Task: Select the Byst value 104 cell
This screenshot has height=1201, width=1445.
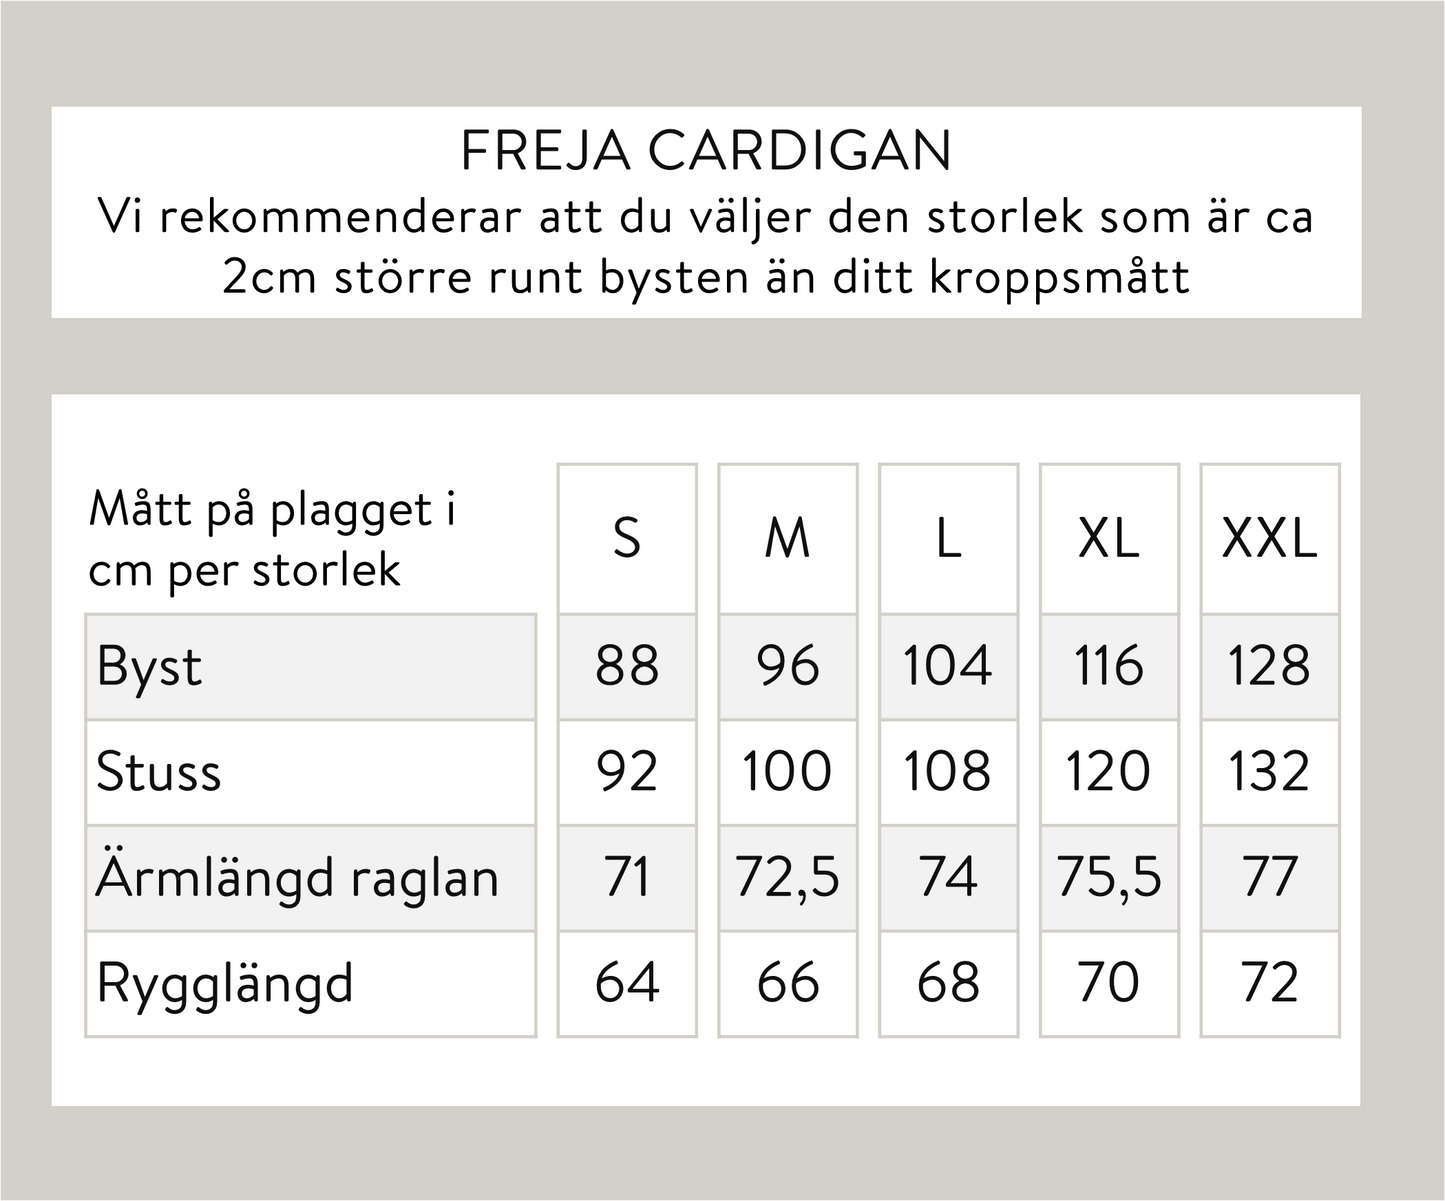Action: 948,667
